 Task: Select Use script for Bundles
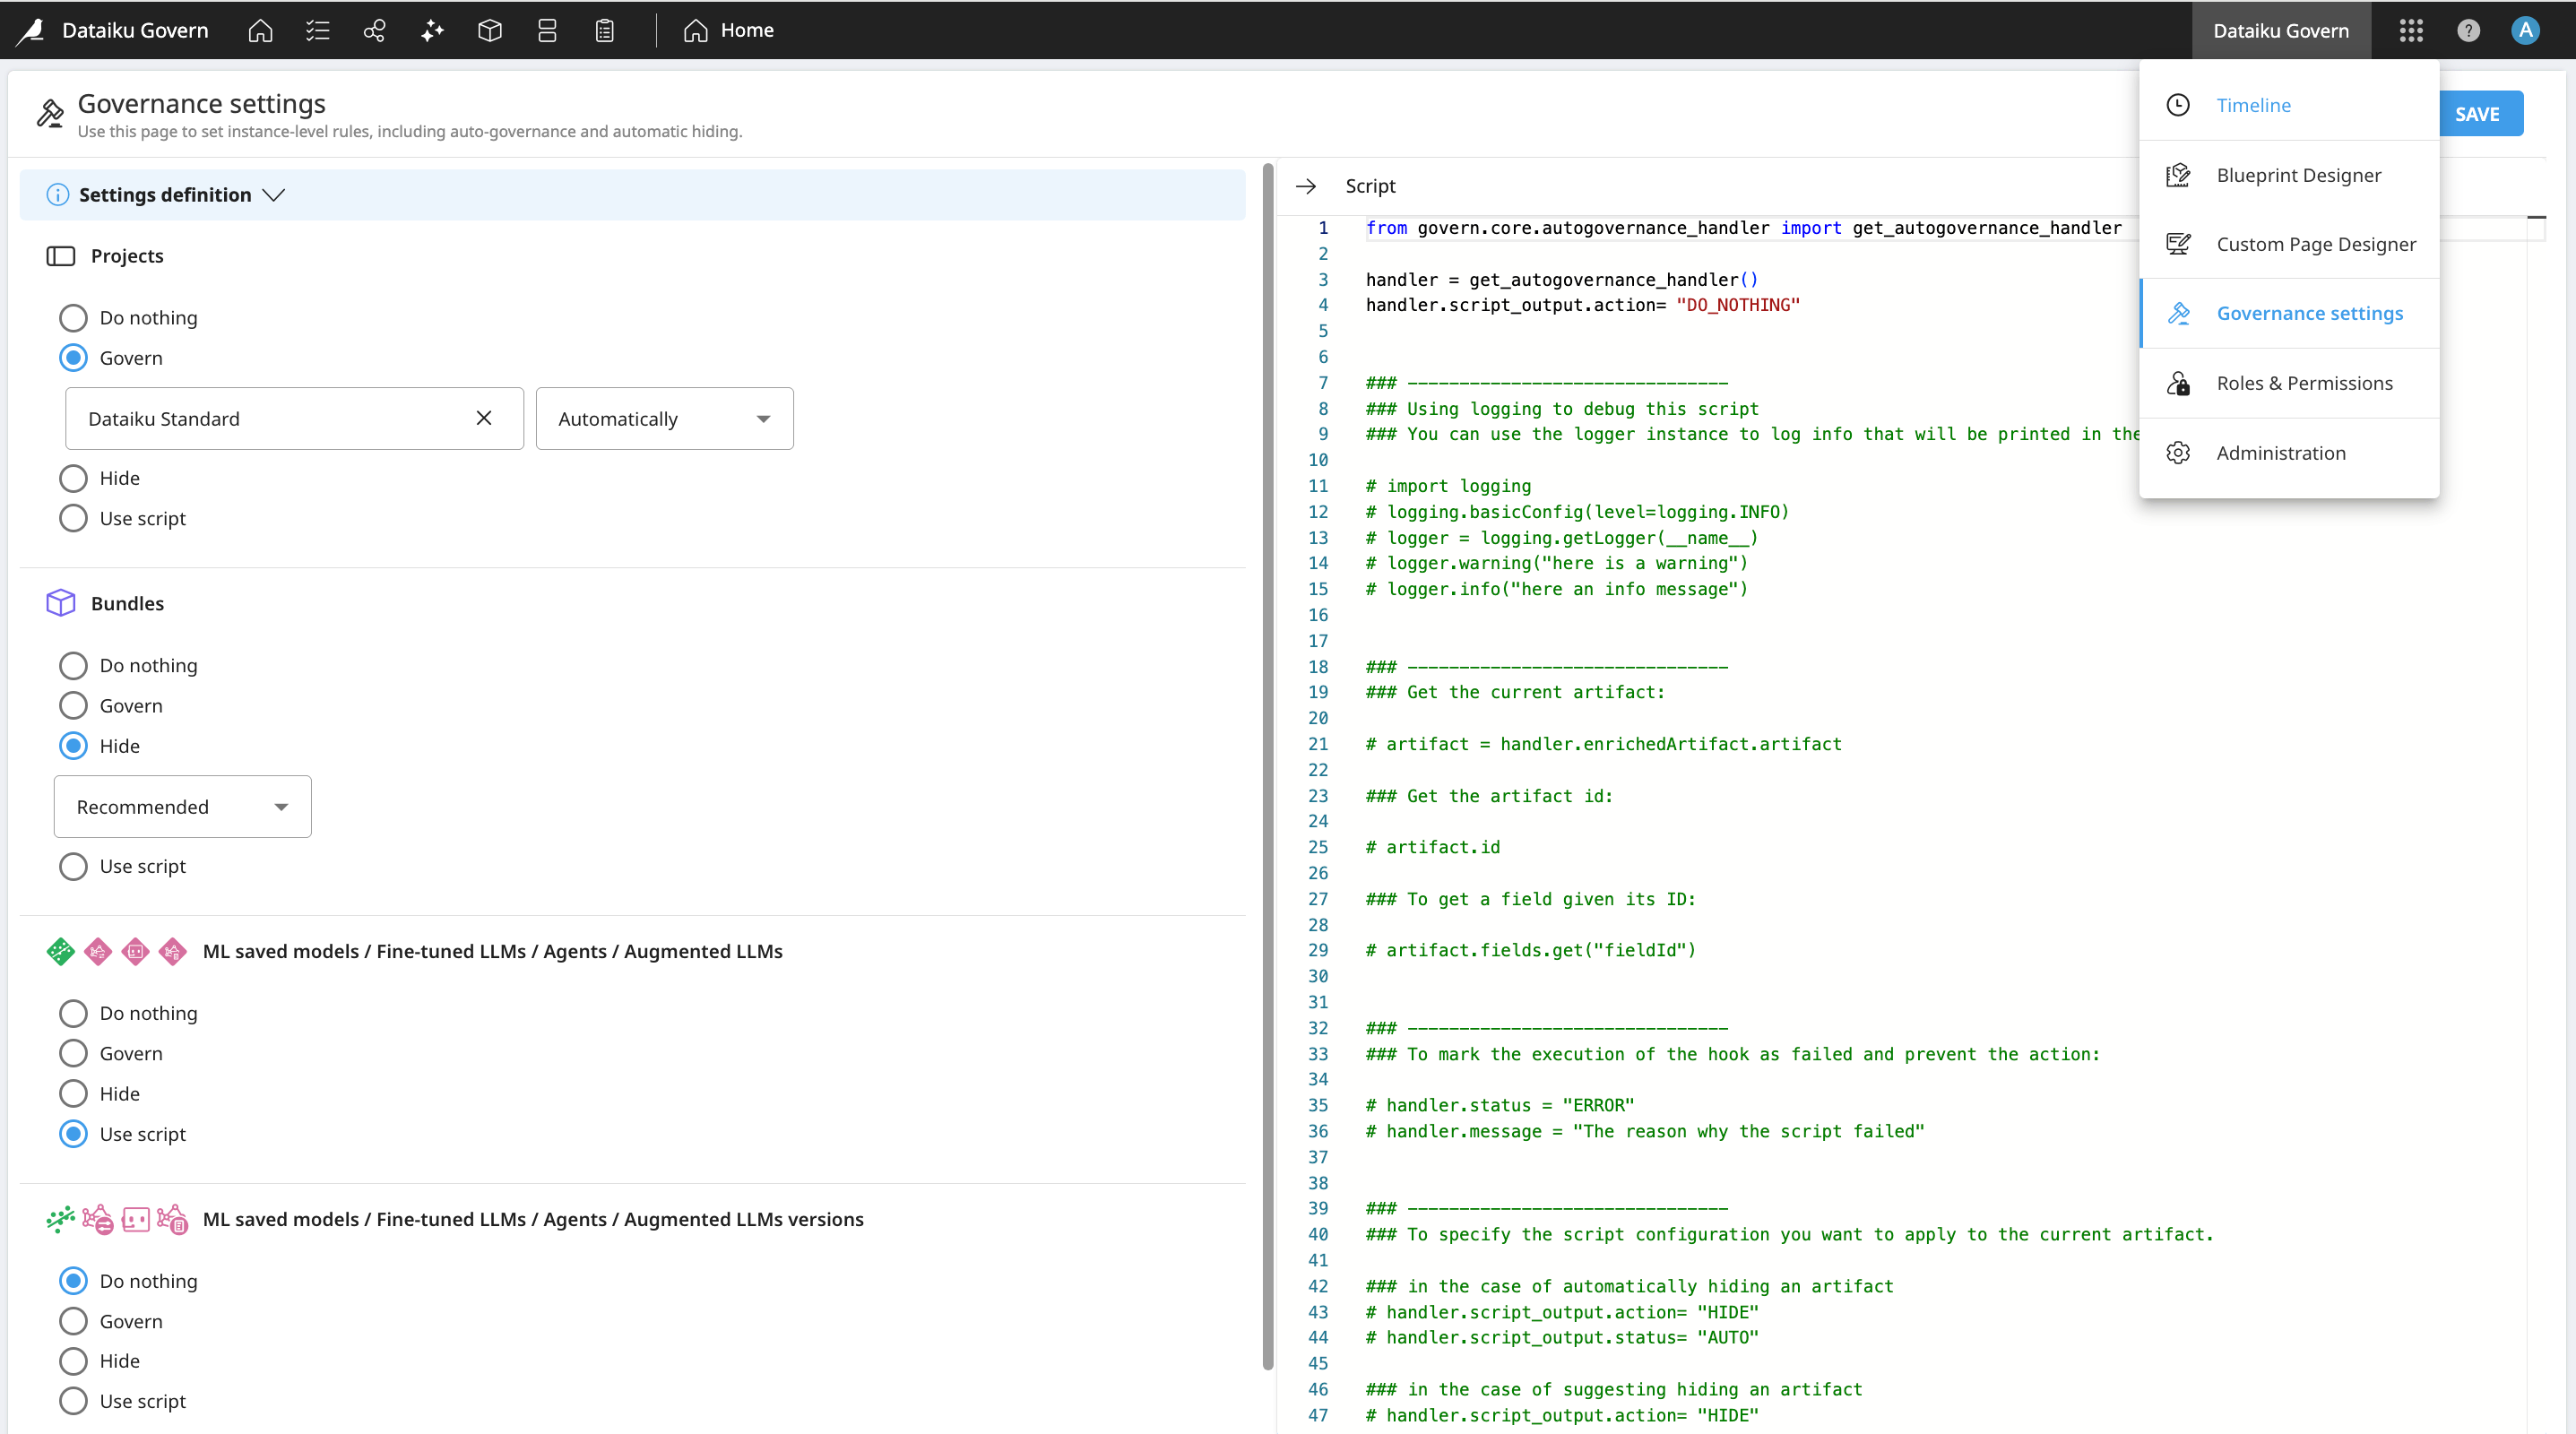(x=73, y=866)
